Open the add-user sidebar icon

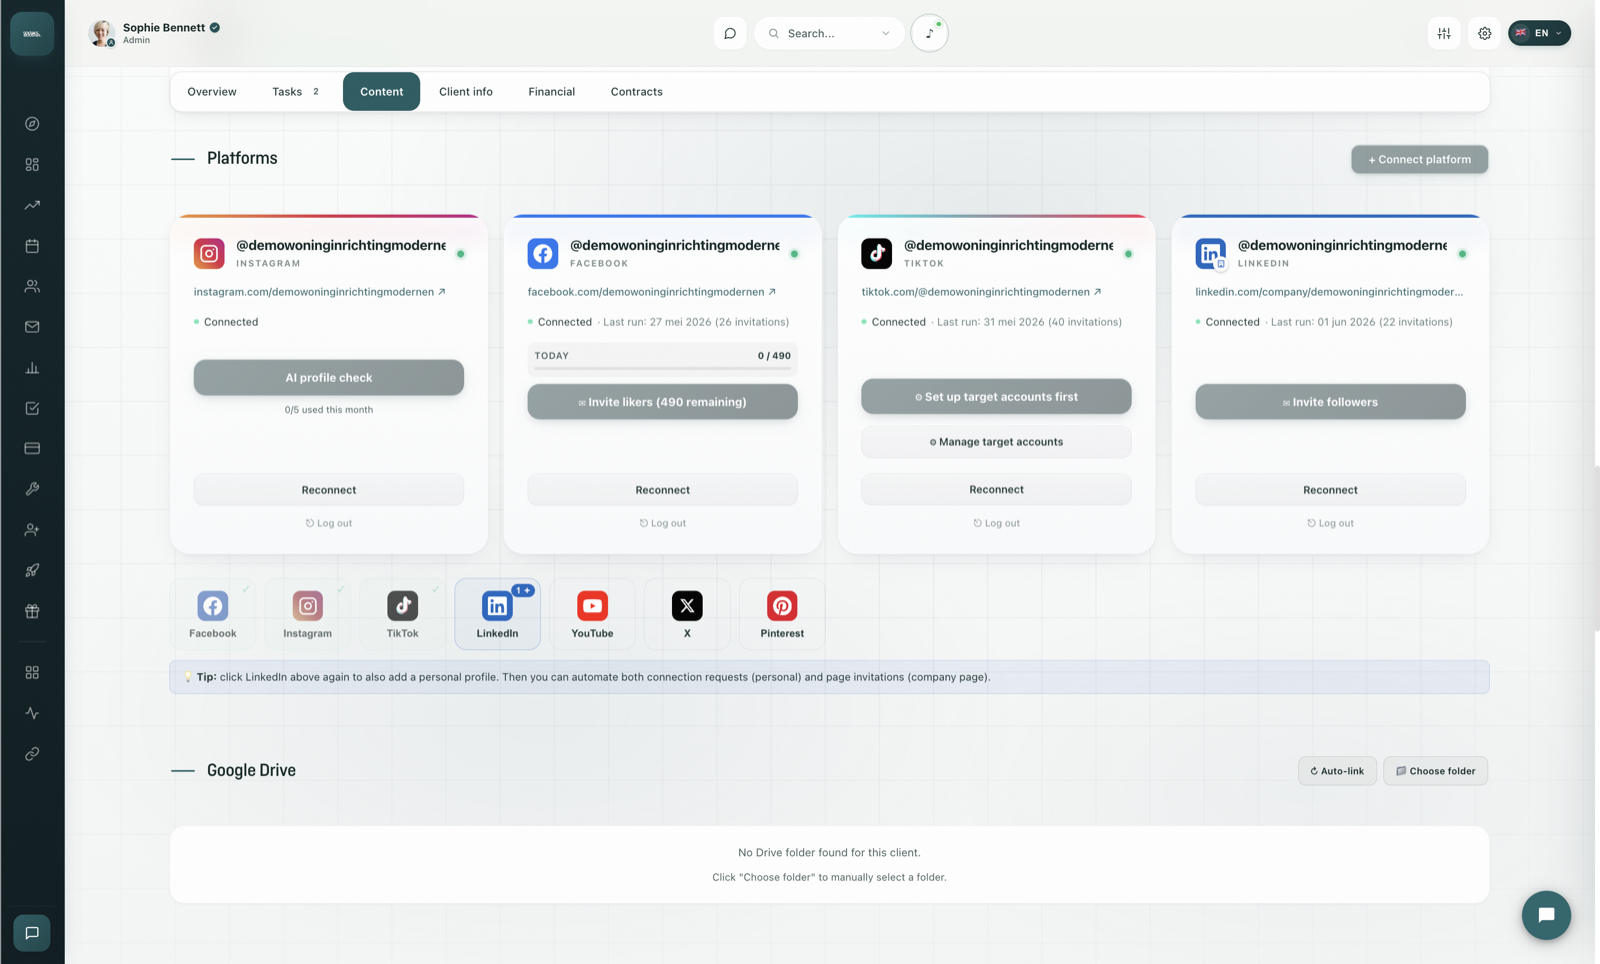coord(32,530)
